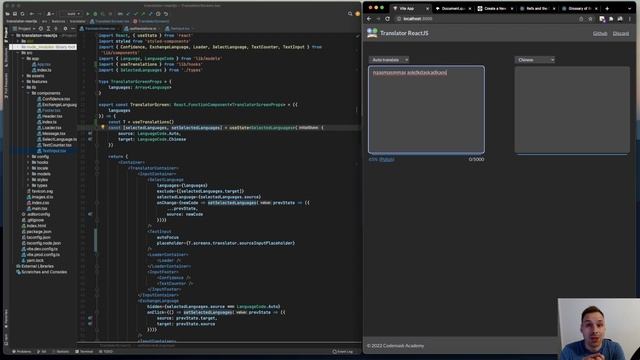This screenshot has height=360, width=640.
Task: Open a new browser tab with plus
Action: click(607, 8)
